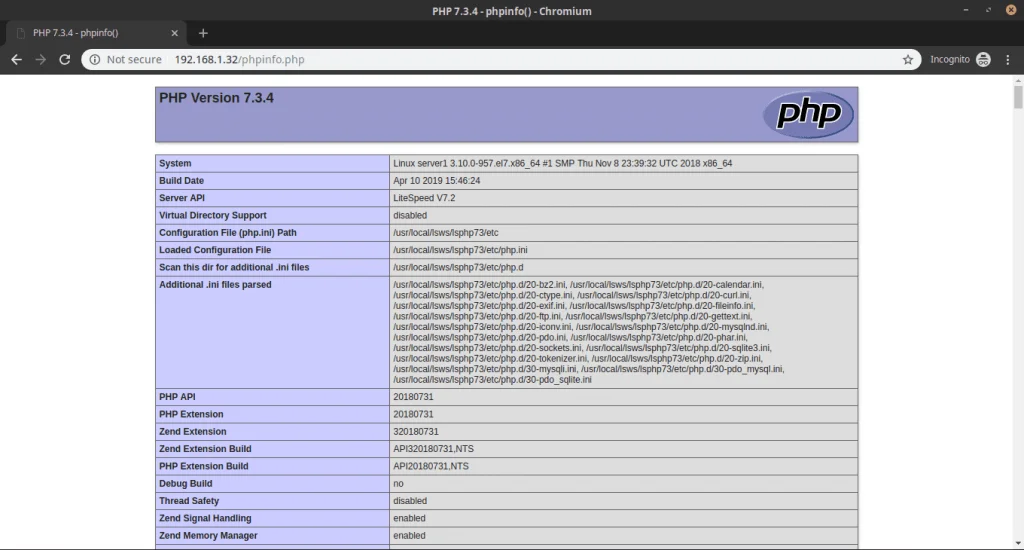
Task: Open the Not secure site information icon
Action: click(95, 60)
